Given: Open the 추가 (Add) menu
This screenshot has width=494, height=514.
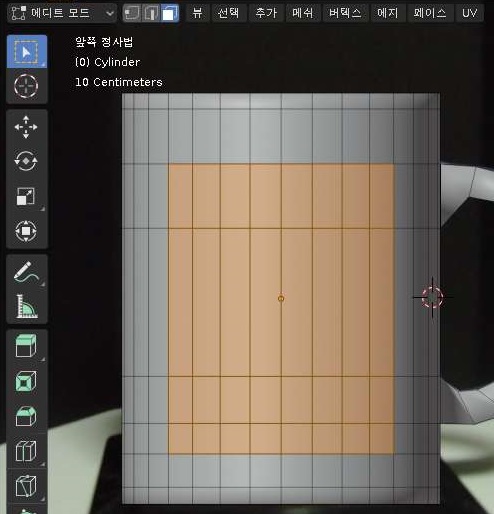Looking at the screenshot, I should 266,13.
